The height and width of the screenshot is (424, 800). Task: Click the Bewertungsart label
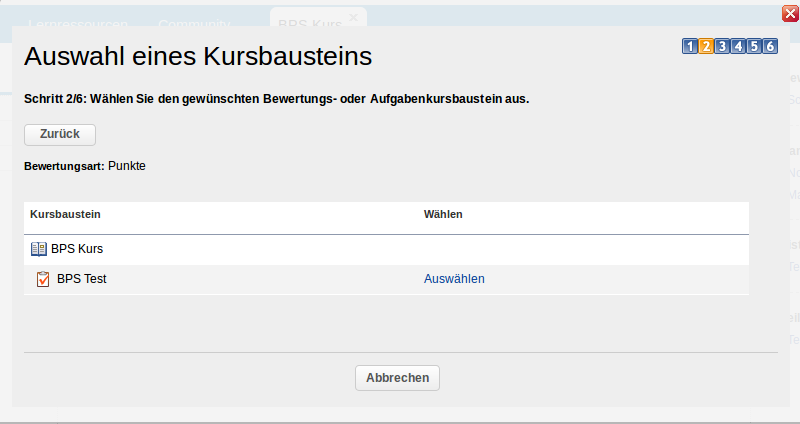coord(64,166)
